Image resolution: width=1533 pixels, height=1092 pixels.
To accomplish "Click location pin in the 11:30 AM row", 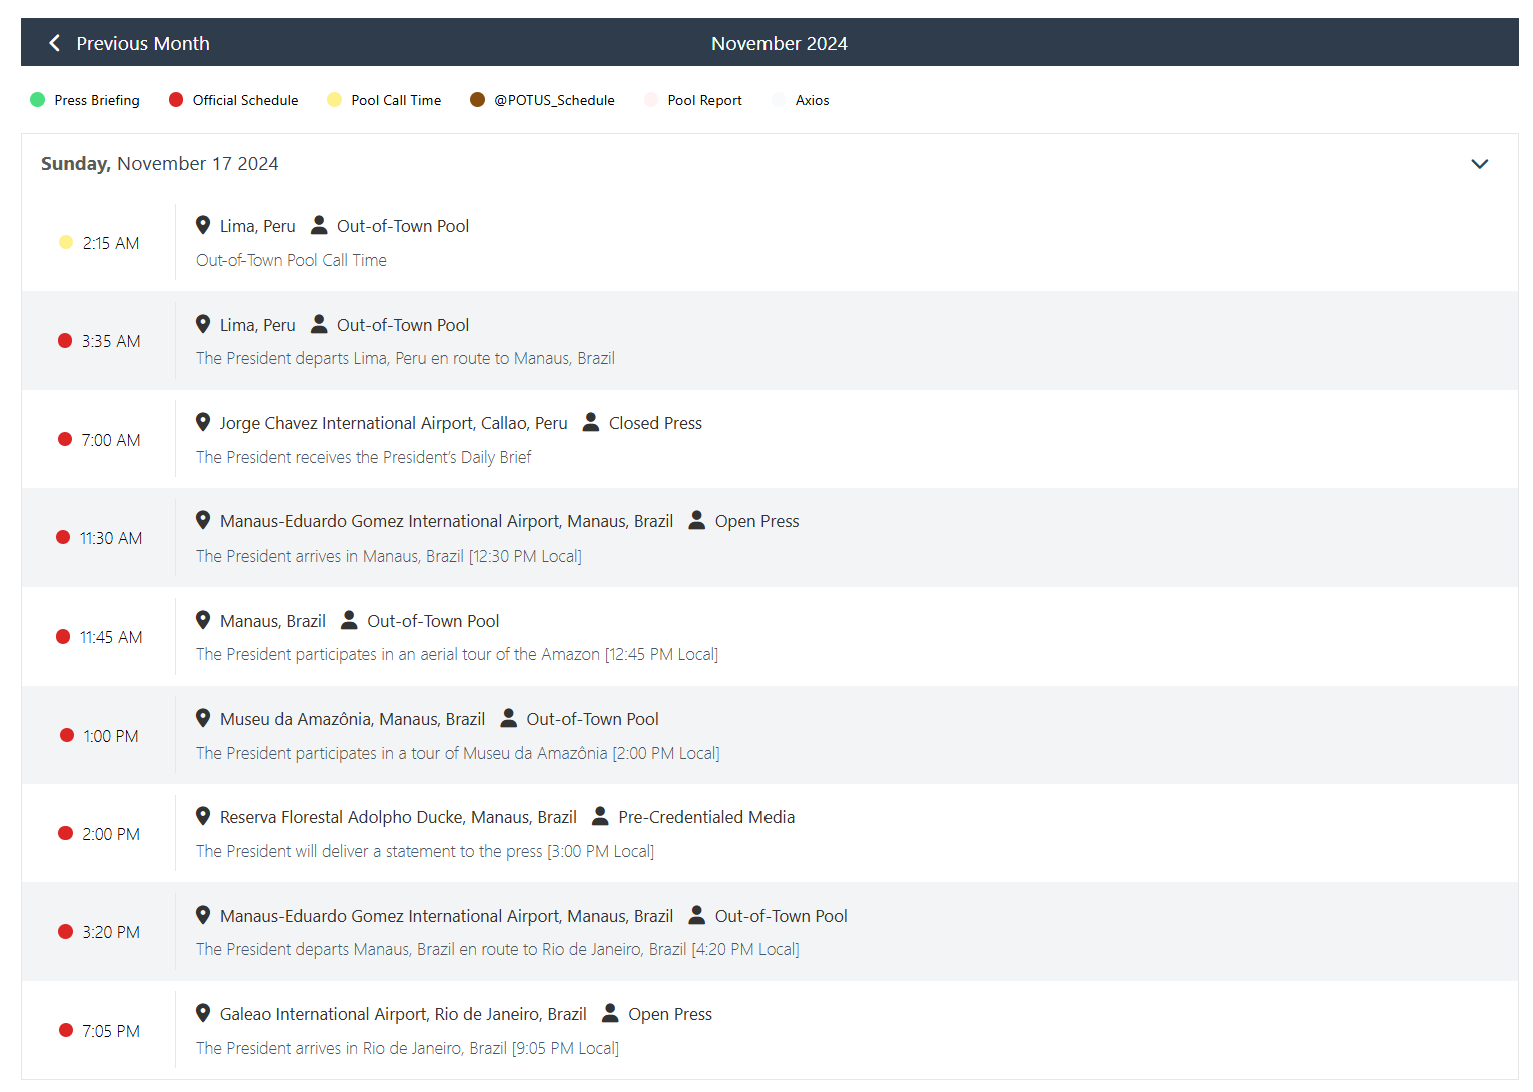I will pyautogui.click(x=203, y=520).
